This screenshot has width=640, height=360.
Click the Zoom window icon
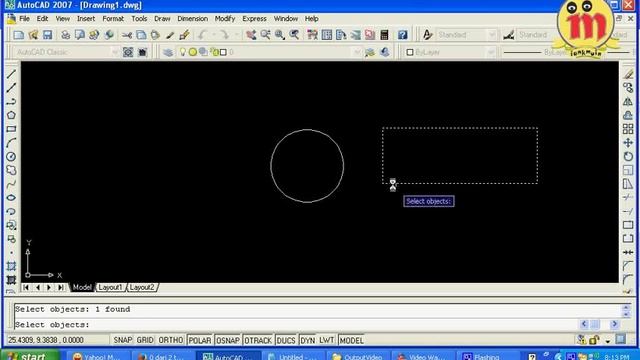tap(280, 35)
